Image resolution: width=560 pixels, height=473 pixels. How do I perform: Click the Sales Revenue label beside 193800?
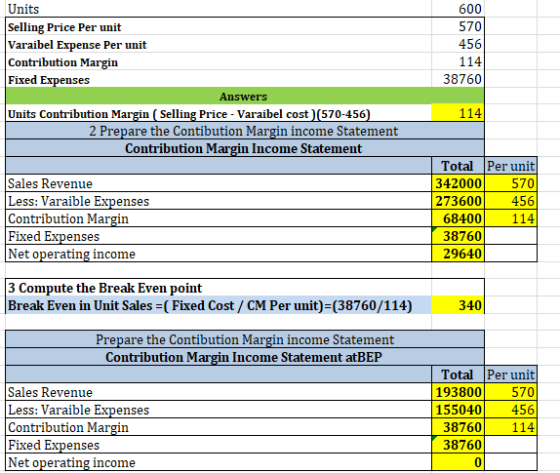50,392
